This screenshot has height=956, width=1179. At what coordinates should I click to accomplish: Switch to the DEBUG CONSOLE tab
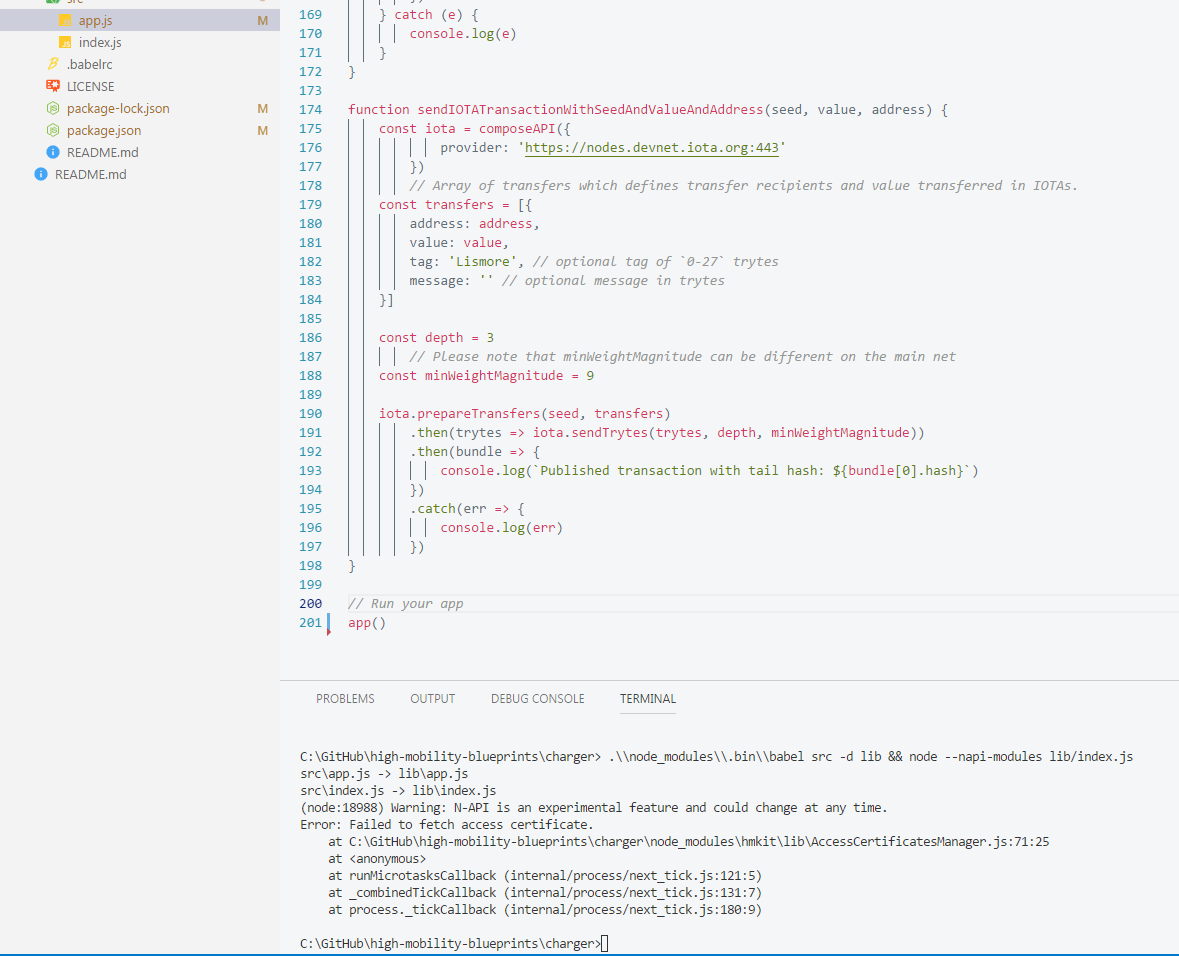coord(537,698)
